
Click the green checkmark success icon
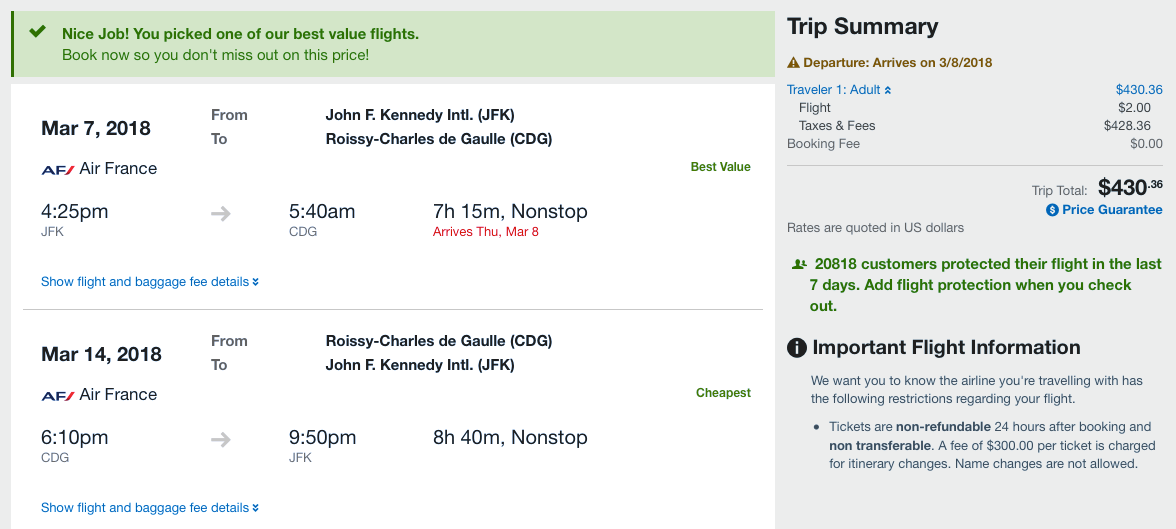38,32
